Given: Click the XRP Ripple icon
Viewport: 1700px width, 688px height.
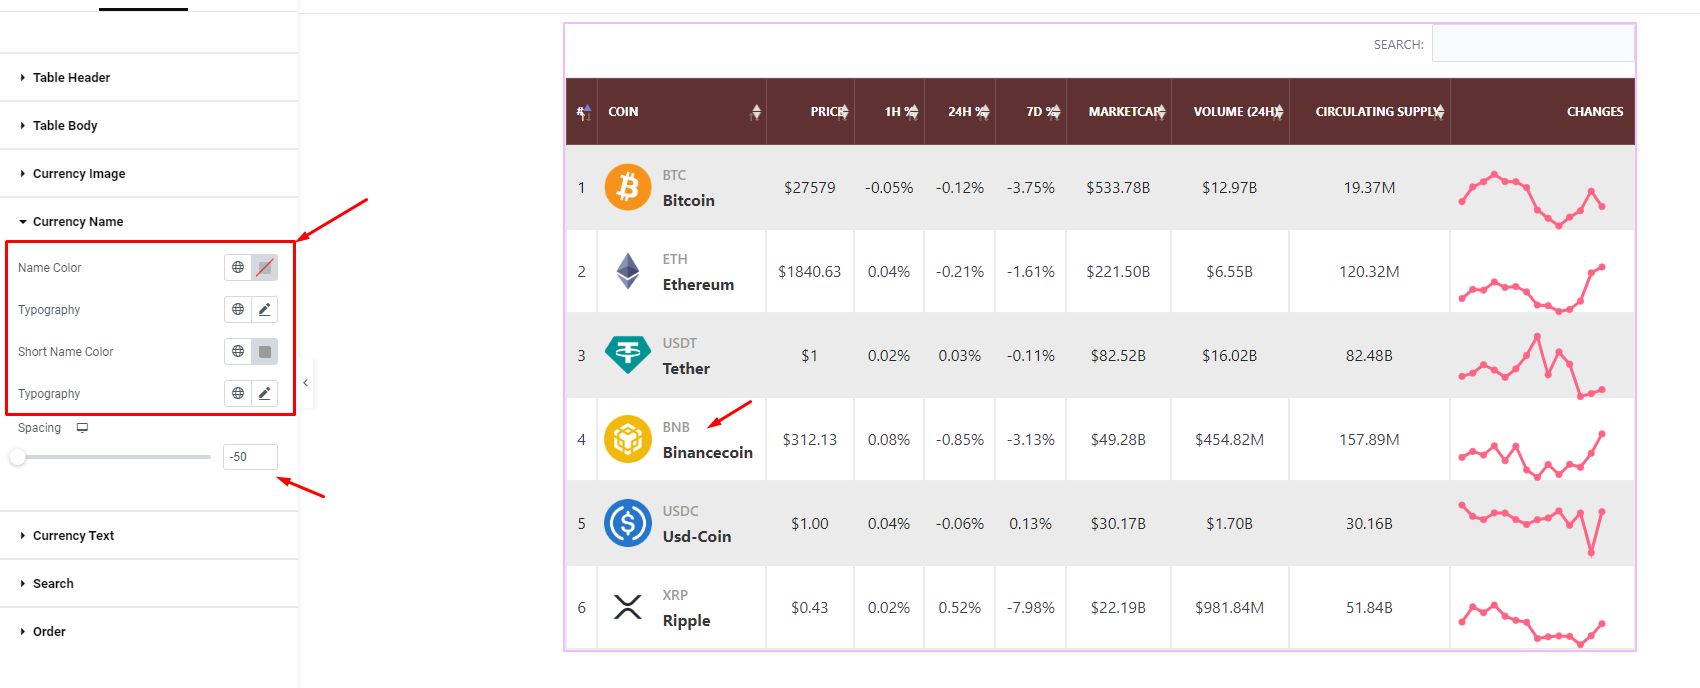Looking at the screenshot, I should (627, 607).
